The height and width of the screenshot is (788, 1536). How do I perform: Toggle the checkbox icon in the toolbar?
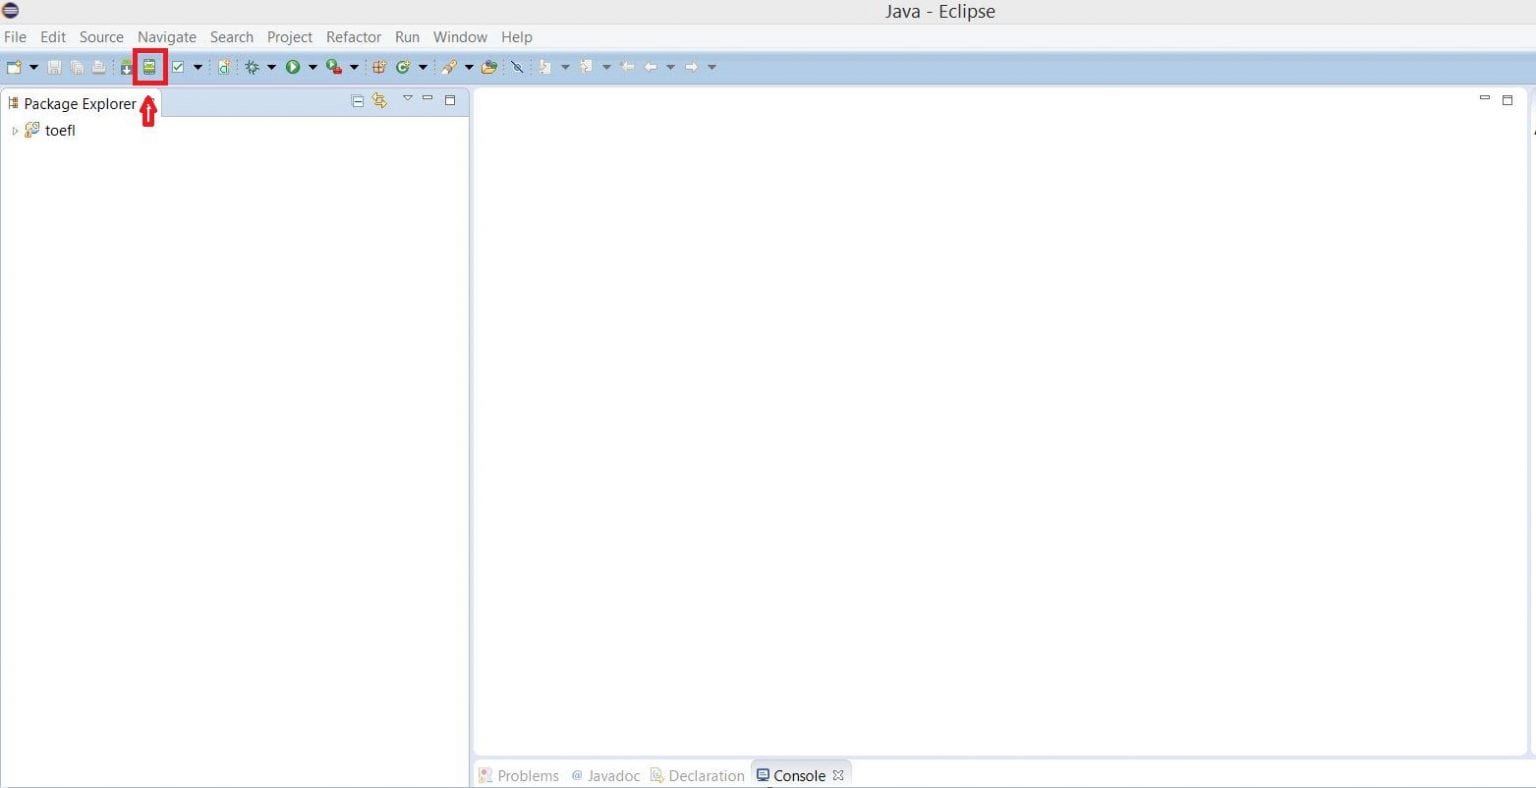click(x=178, y=66)
